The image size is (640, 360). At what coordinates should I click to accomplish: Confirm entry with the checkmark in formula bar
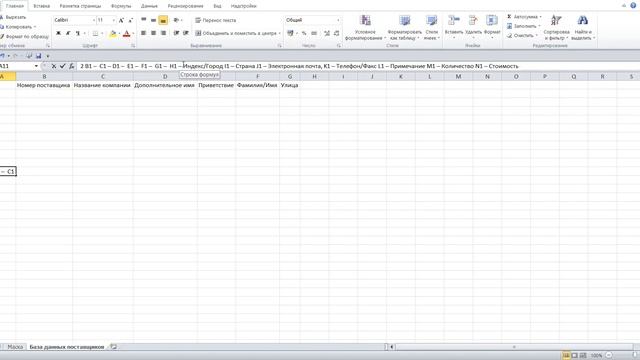[62, 66]
